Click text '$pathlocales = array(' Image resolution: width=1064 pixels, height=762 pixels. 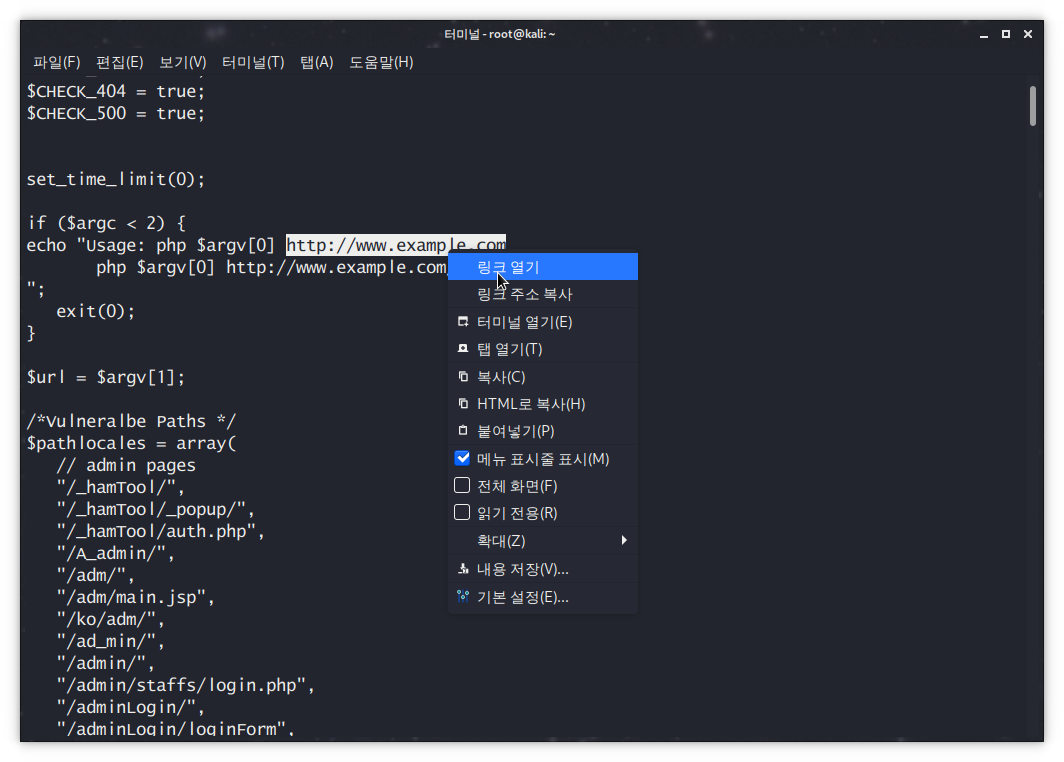tap(131, 443)
